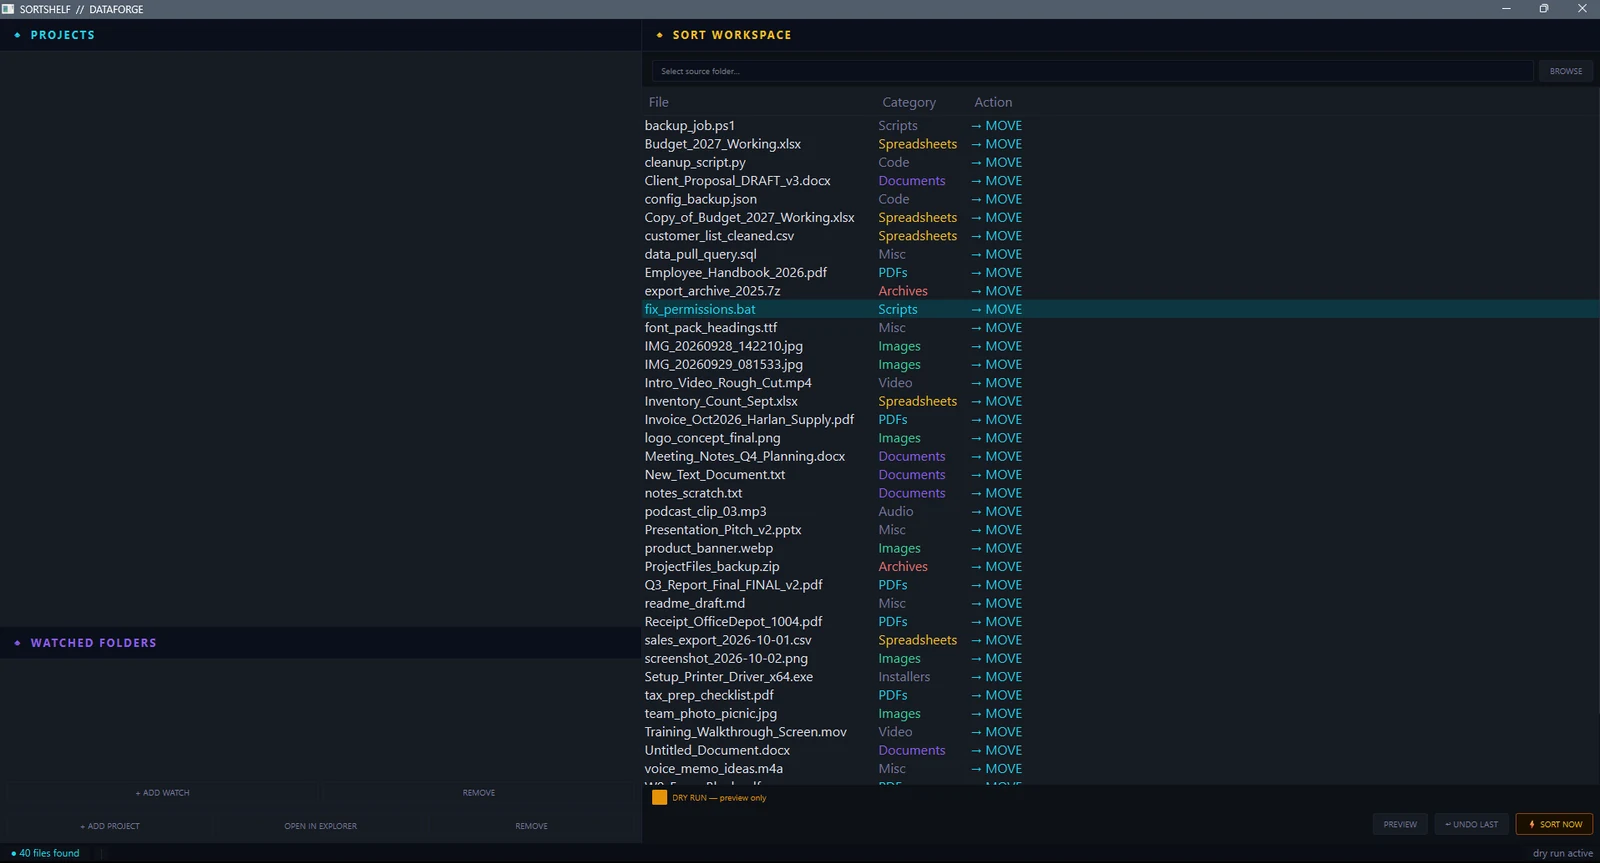Click the dry run active status text
1600x863 pixels.
(x=1563, y=853)
